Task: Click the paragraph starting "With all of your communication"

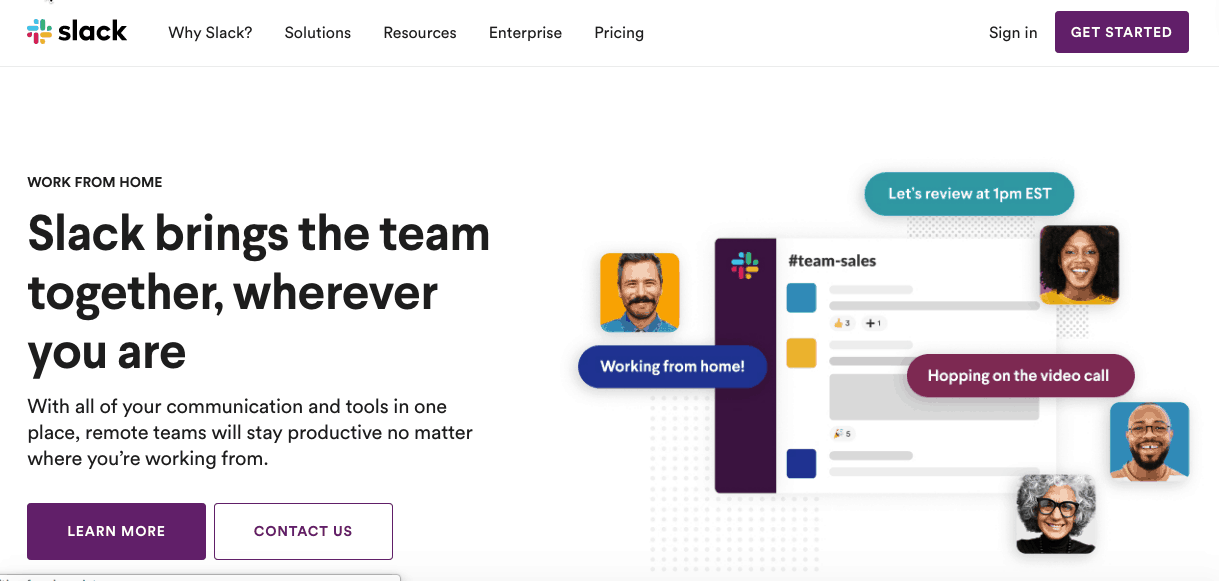Action: (x=250, y=433)
